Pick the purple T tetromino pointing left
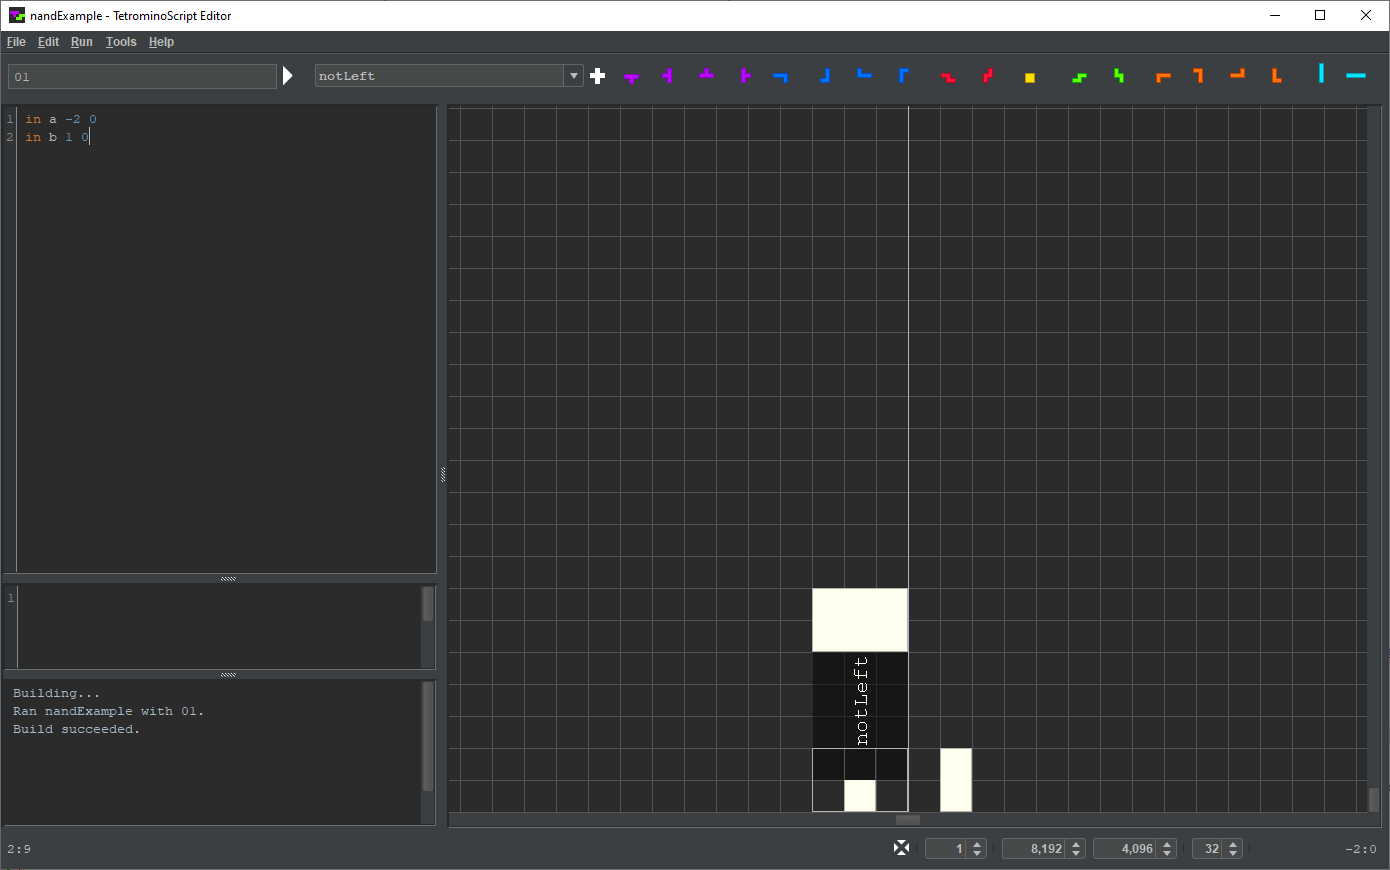 coord(667,76)
